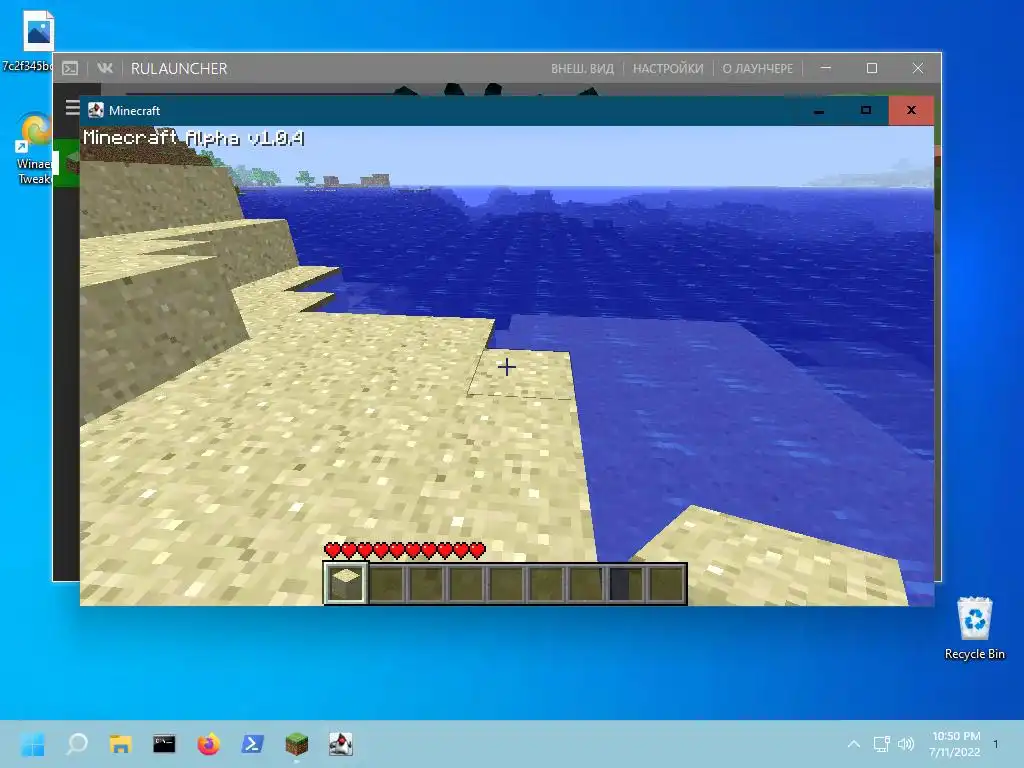This screenshot has width=1024, height=768.
Task: Open the network status tray icon
Action: pos(882,744)
